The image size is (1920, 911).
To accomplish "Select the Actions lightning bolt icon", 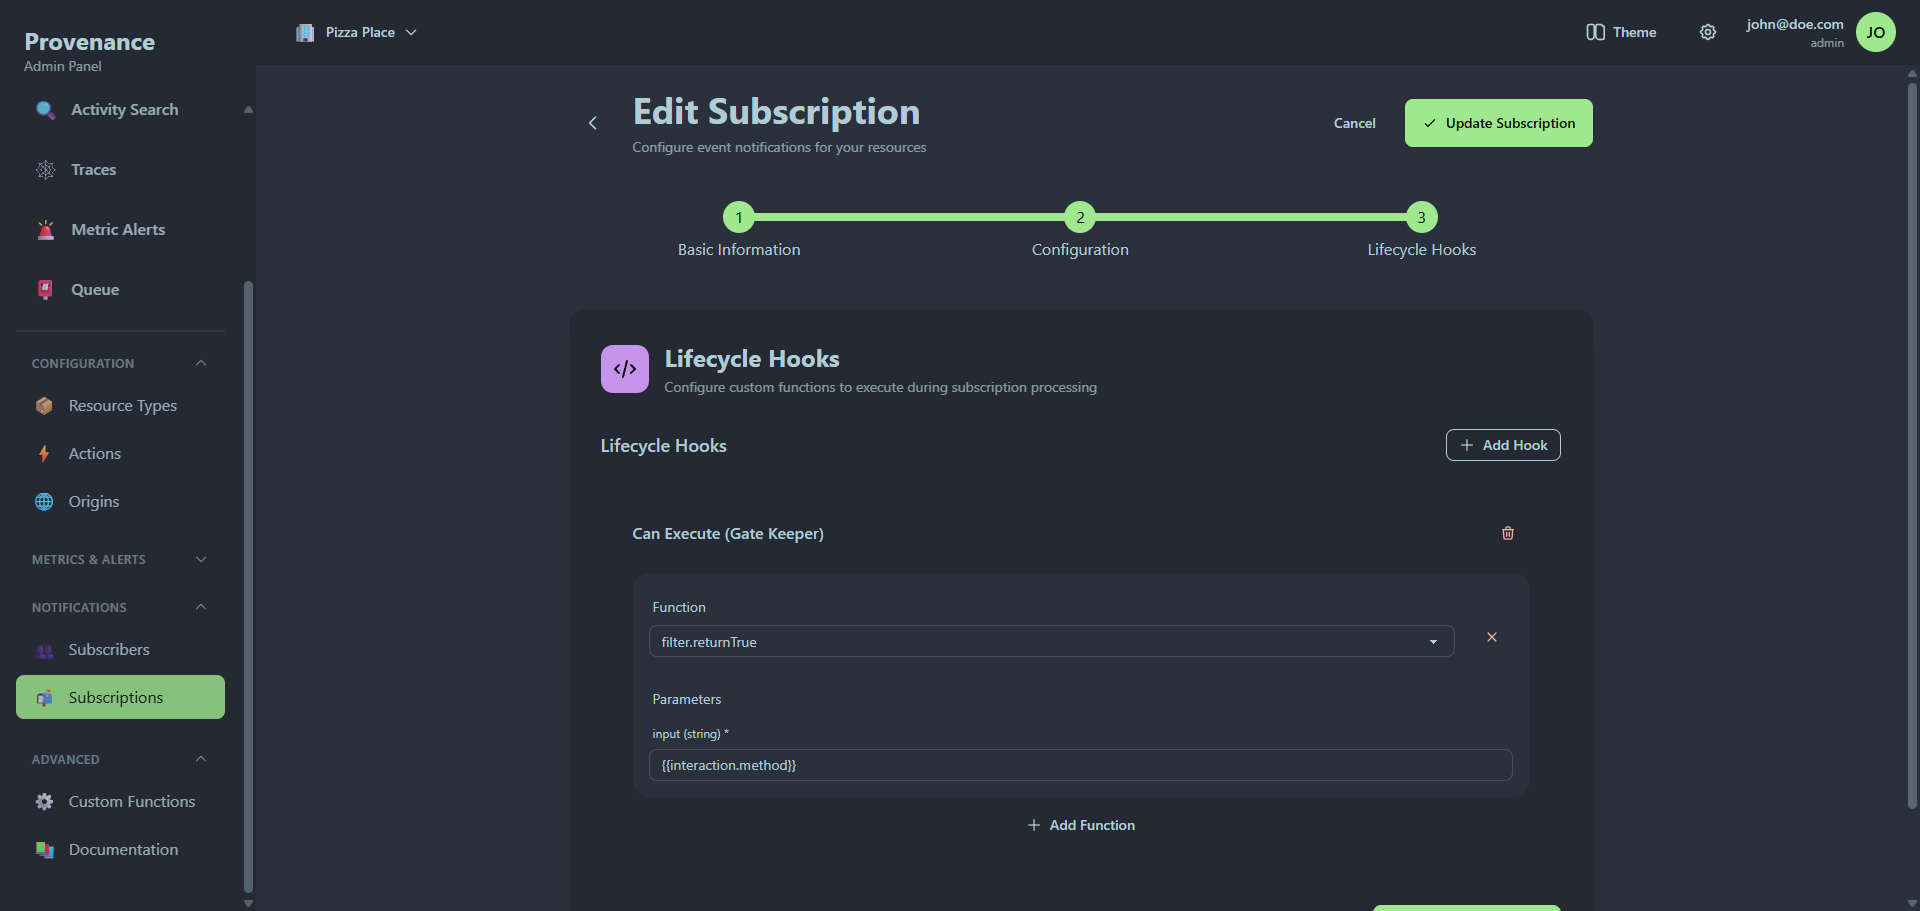I will [45, 453].
